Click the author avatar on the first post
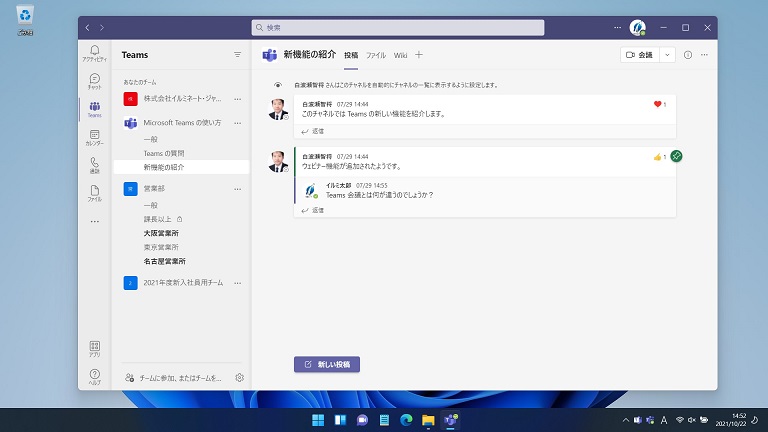The width and height of the screenshot is (768, 432). [x=278, y=109]
